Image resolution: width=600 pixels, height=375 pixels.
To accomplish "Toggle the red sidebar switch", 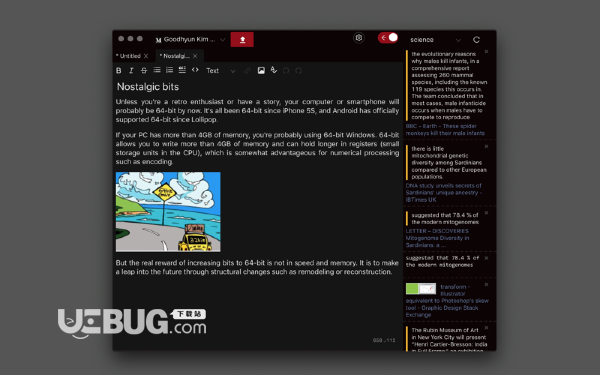I will click(x=388, y=38).
